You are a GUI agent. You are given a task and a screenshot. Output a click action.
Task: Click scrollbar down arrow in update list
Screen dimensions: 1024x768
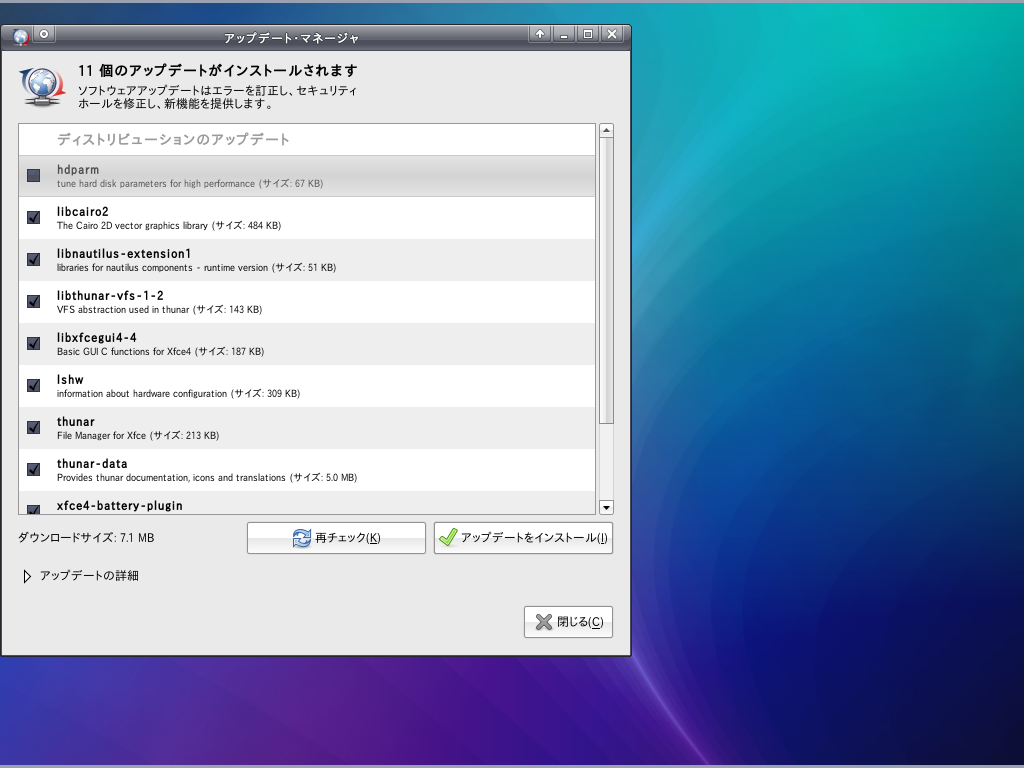point(606,507)
